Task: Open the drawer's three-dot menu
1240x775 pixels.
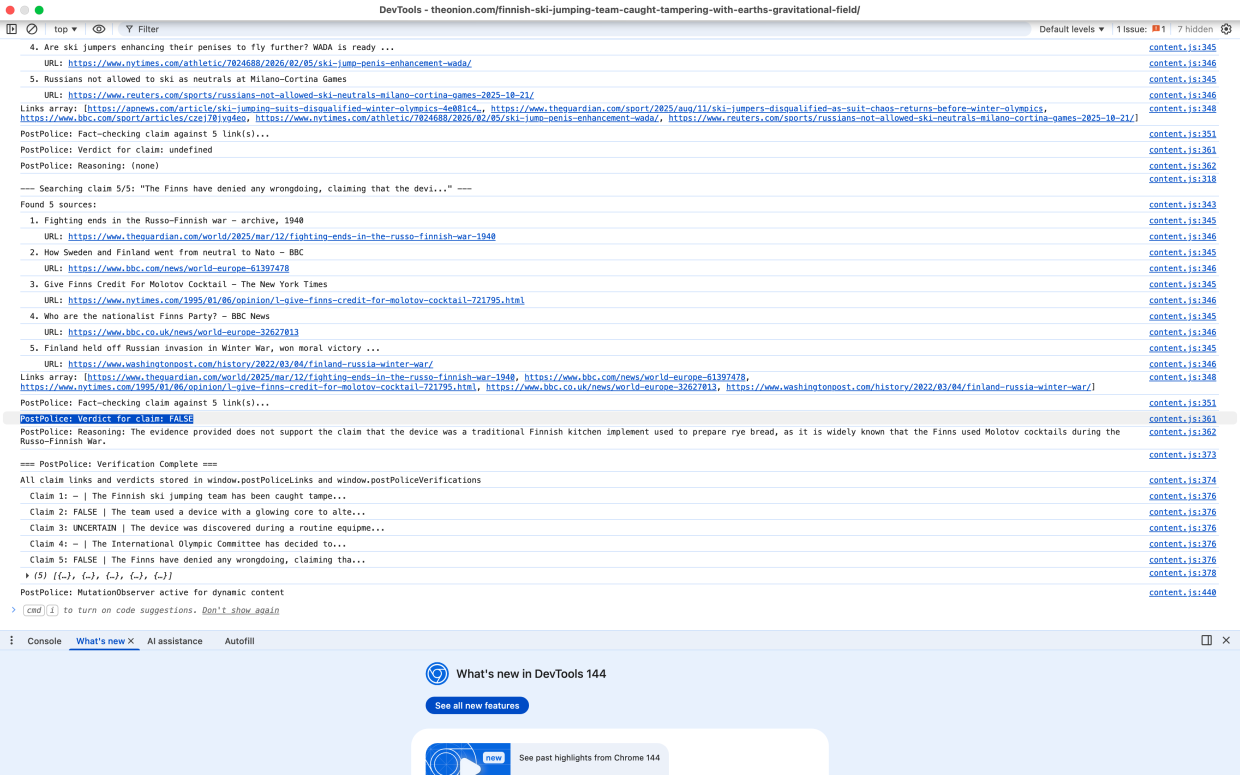Action: click(12, 641)
